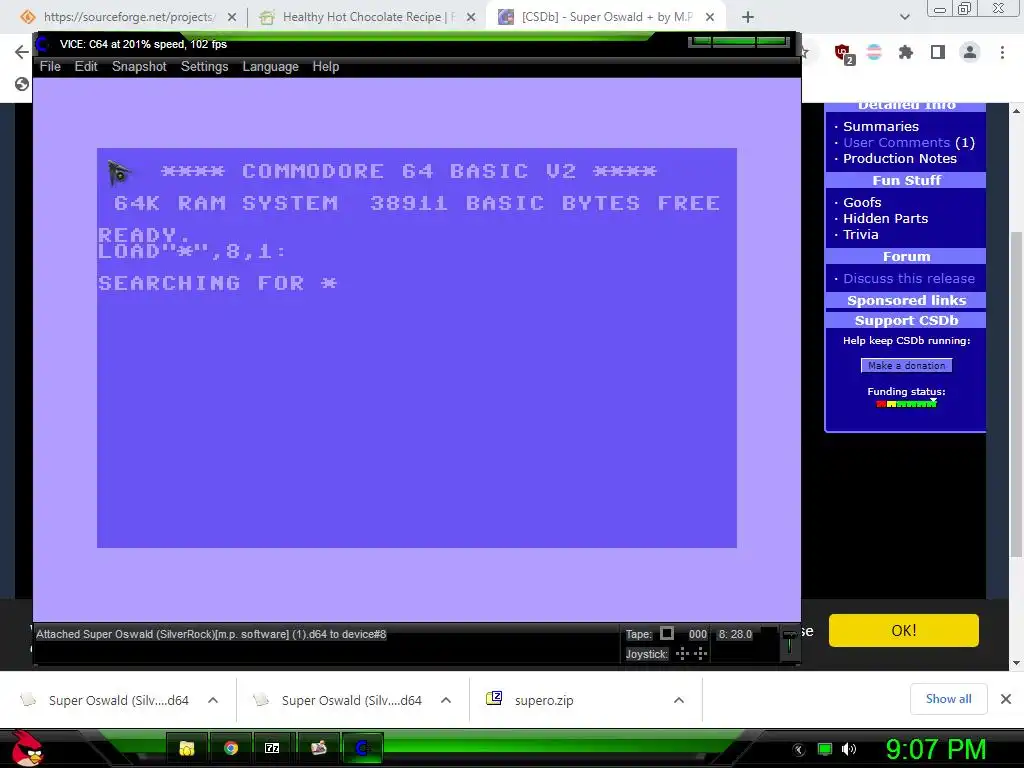Open the browser profile avatar

pyautogui.click(x=970, y=52)
